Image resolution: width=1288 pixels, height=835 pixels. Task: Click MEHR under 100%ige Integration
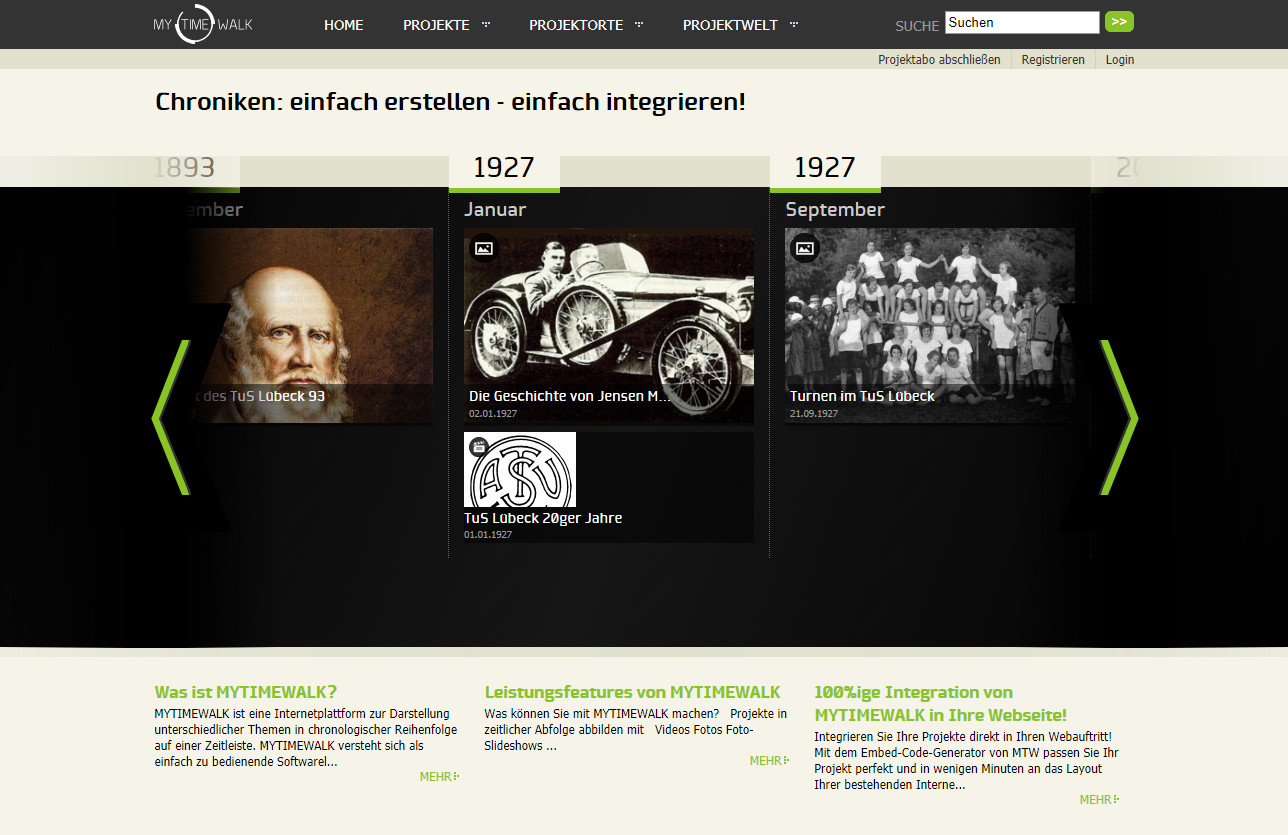click(x=1099, y=800)
